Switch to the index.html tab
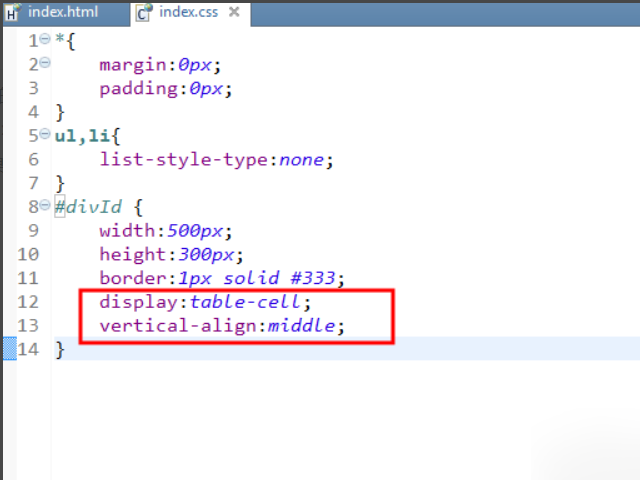The height and width of the screenshot is (480, 640). (66, 13)
